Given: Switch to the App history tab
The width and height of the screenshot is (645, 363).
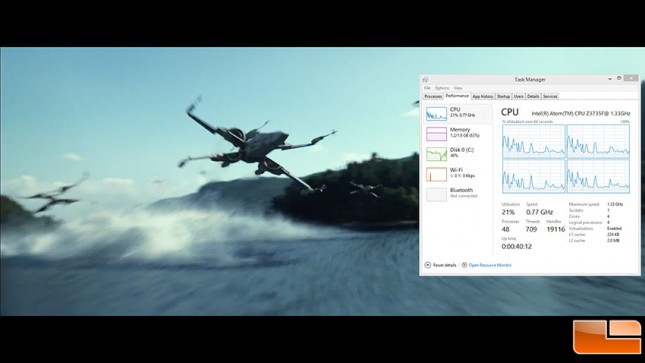Looking at the screenshot, I should click(x=483, y=96).
